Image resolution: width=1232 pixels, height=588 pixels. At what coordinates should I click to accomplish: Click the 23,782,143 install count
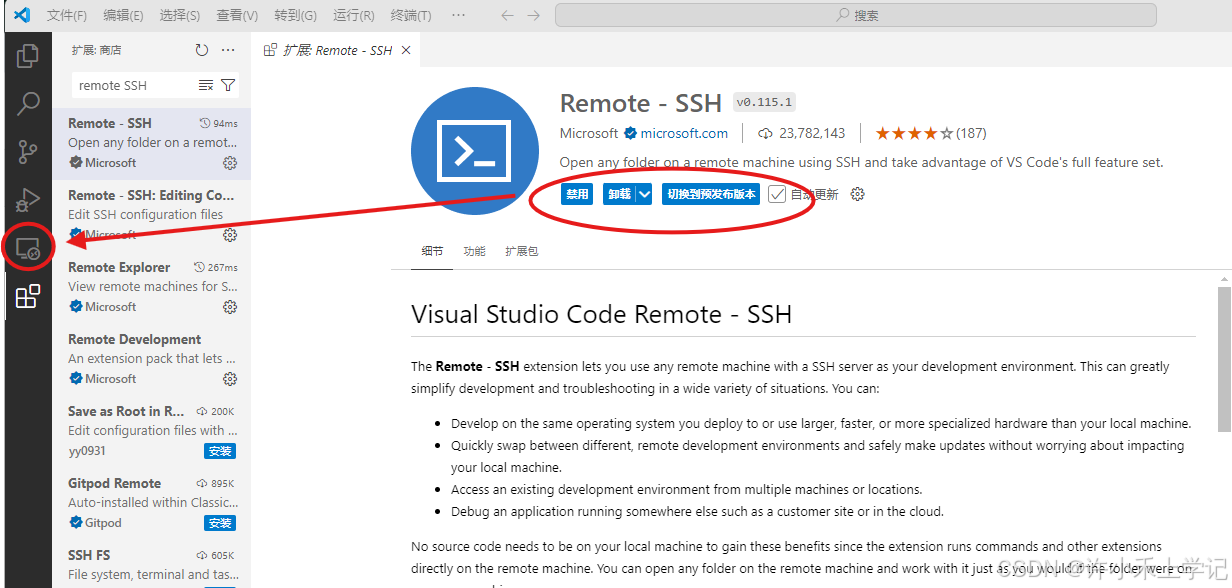802,133
